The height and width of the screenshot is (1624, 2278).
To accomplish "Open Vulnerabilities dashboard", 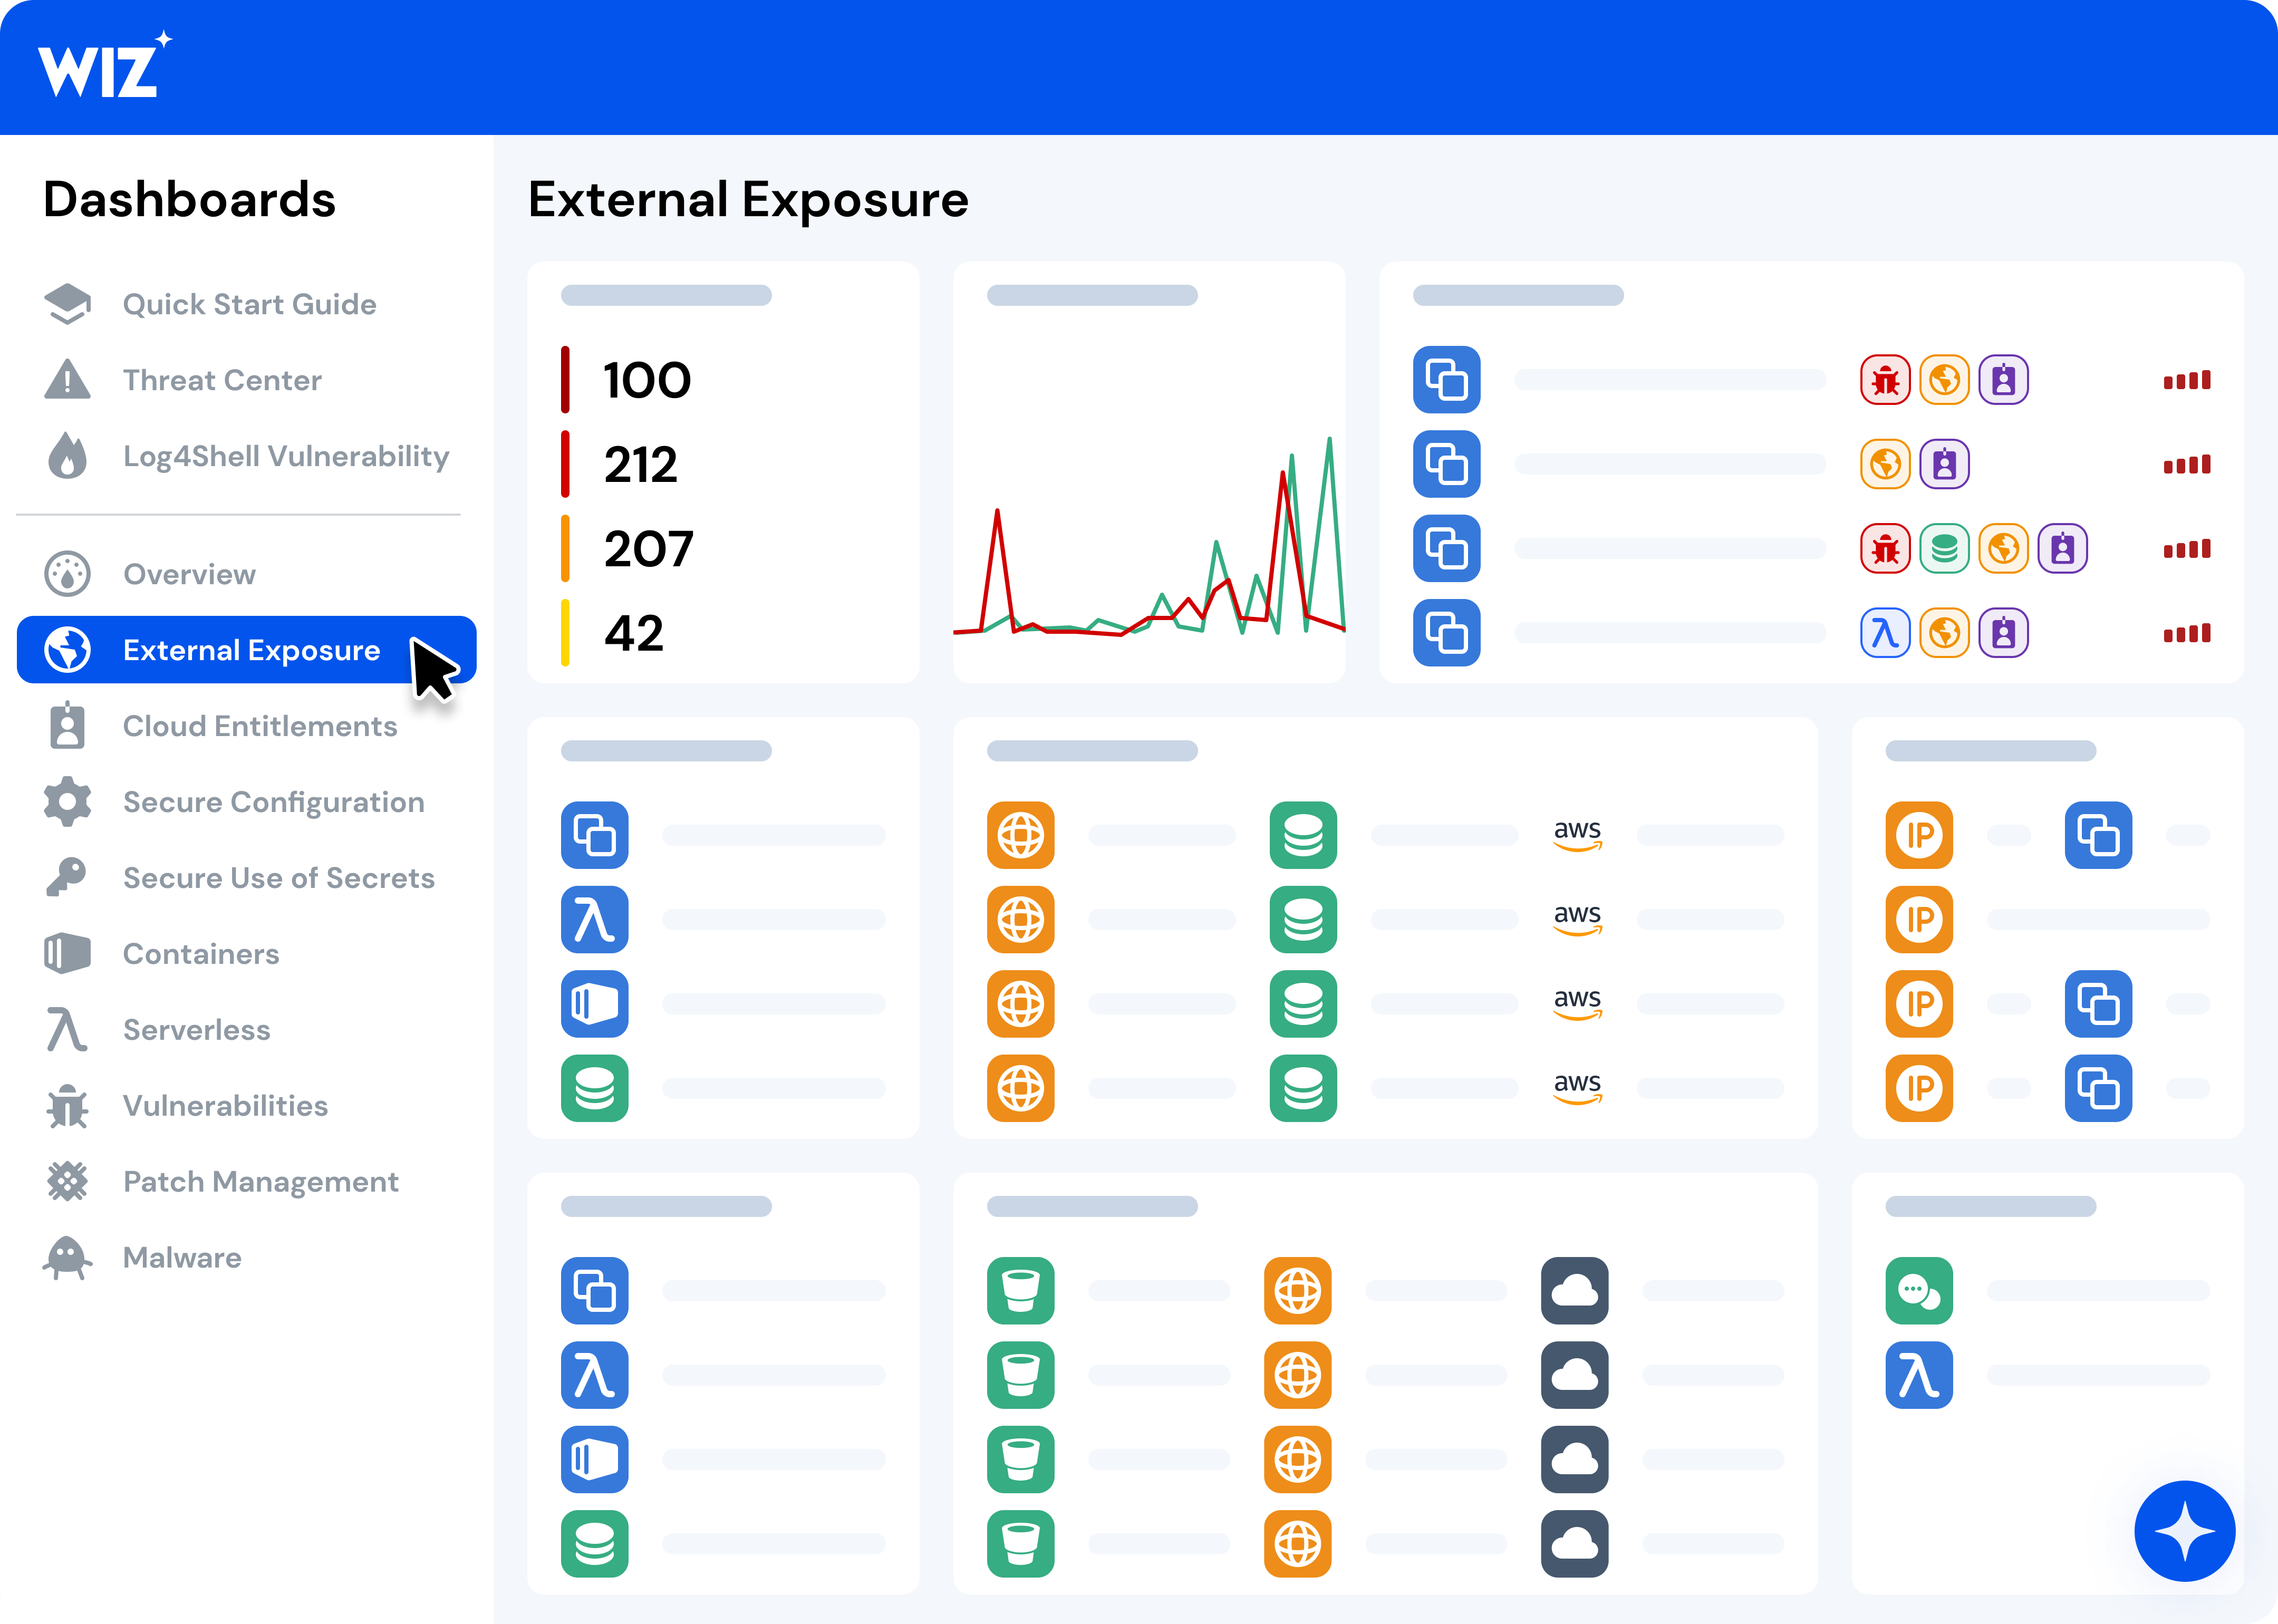I will [225, 1106].
